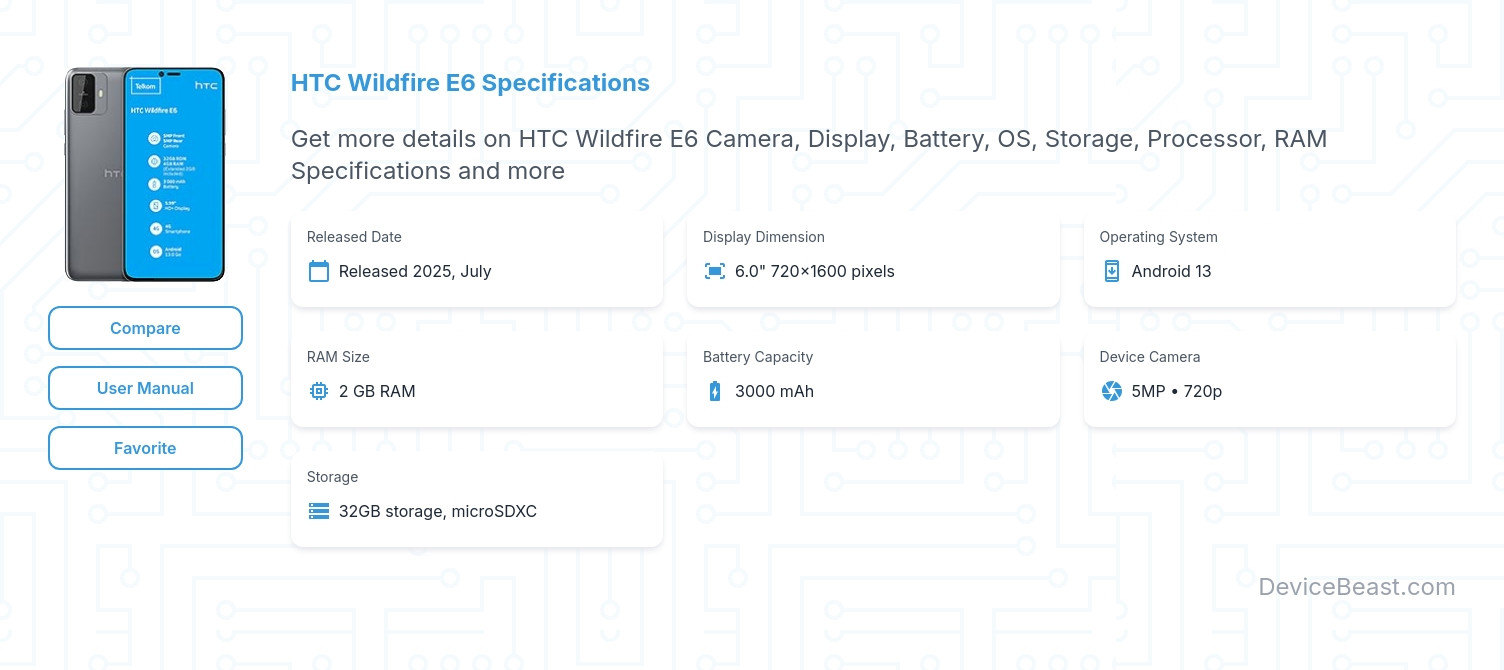Click the calendar icon beside Released Date

coord(319,271)
